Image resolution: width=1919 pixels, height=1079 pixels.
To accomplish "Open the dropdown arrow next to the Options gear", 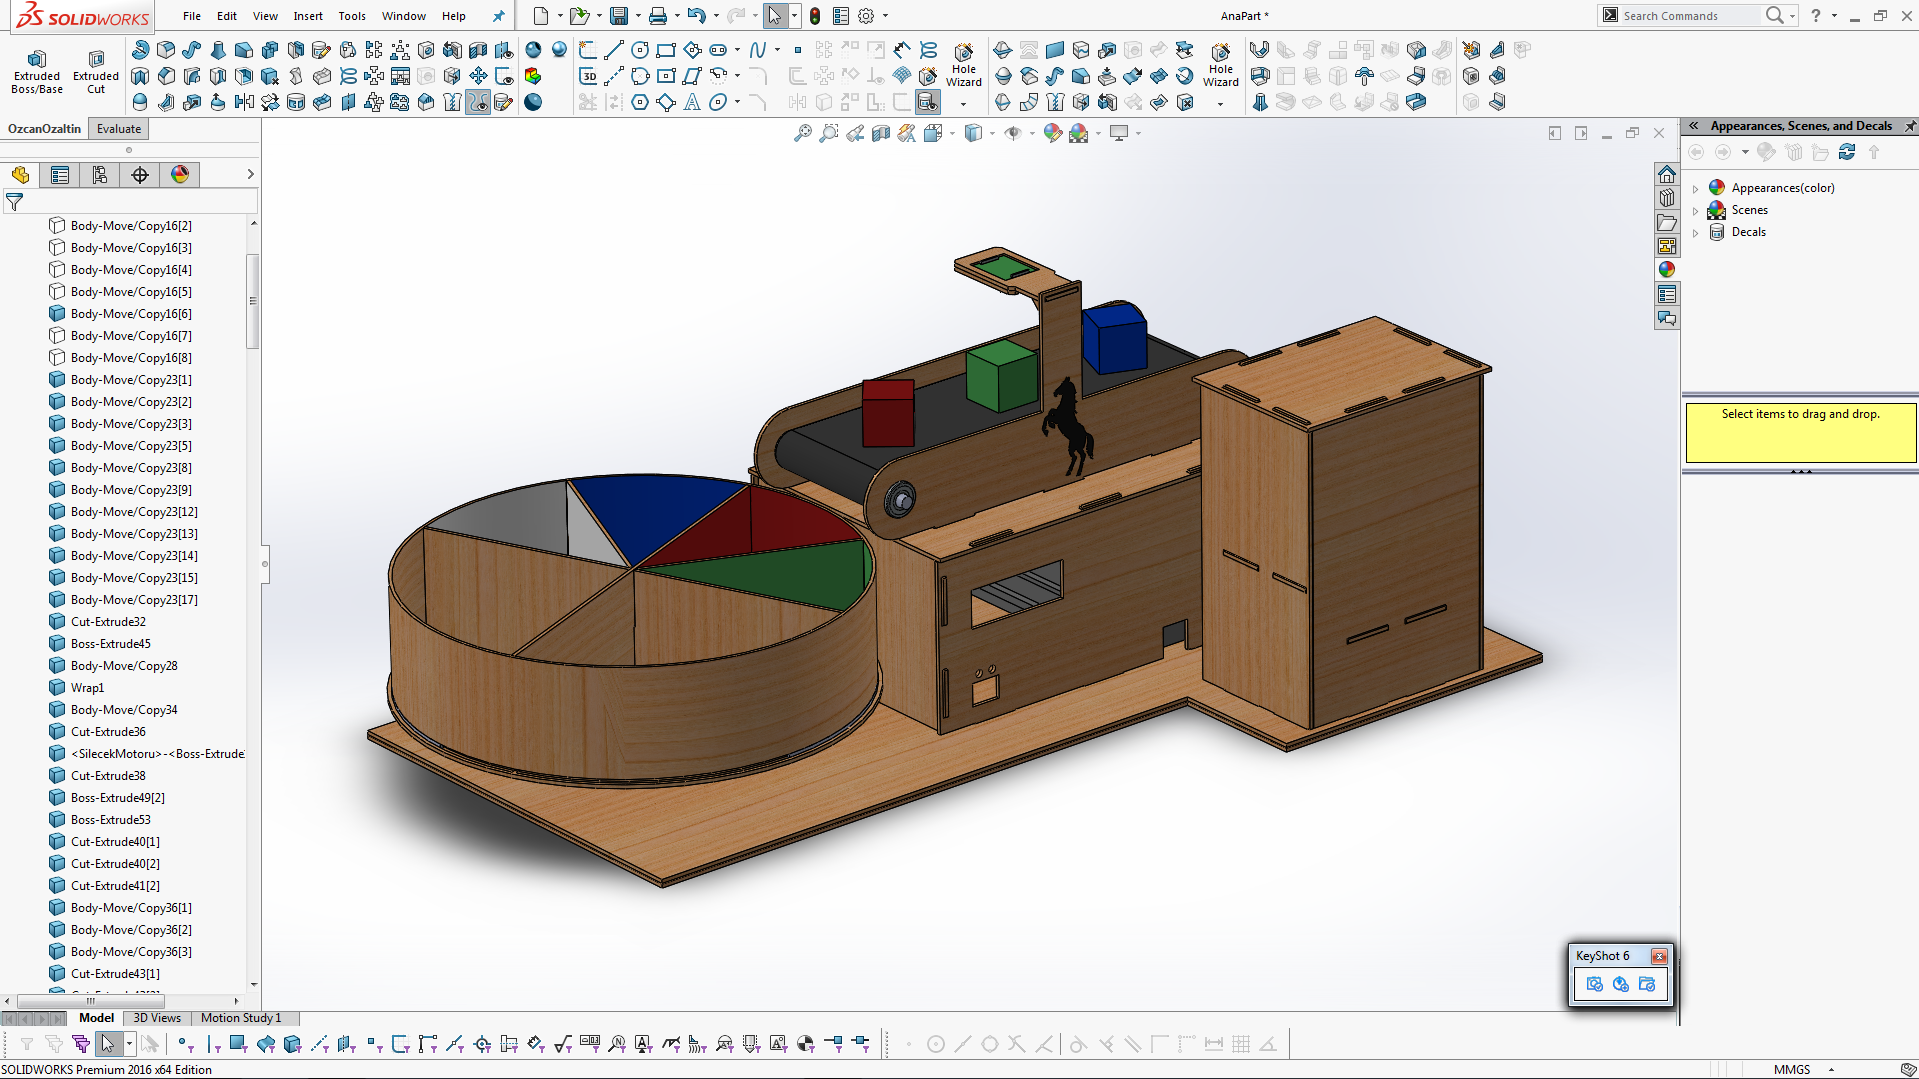I will click(885, 16).
